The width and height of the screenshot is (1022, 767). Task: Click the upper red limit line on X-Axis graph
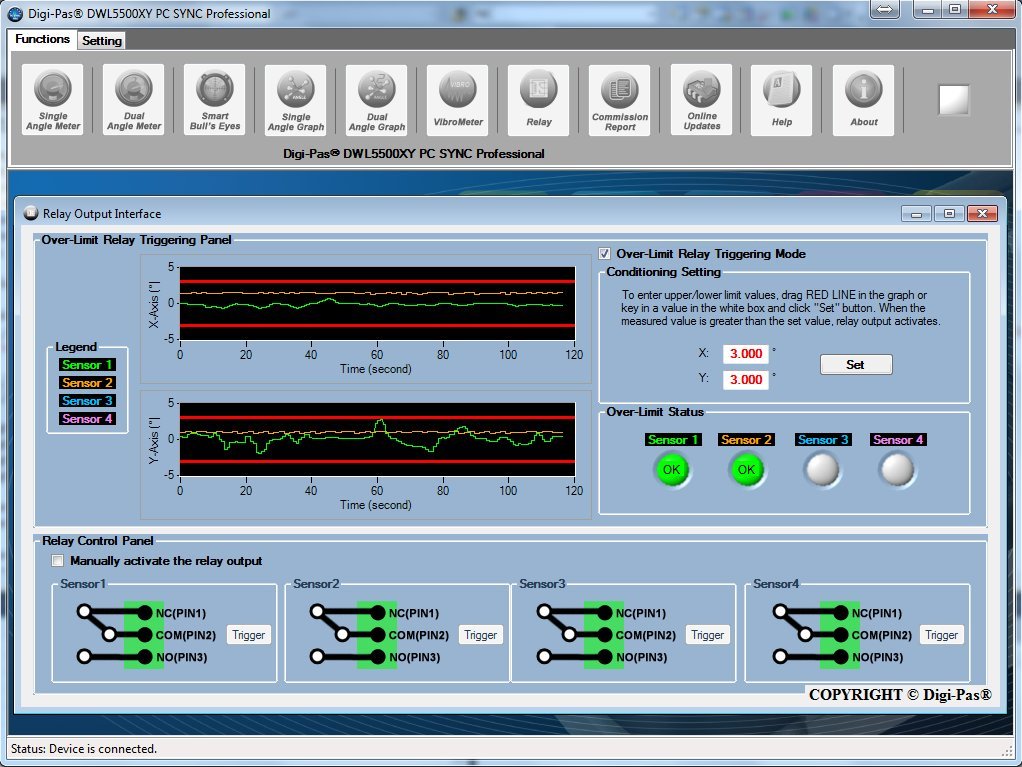pyautogui.click(x=377, y=281)
